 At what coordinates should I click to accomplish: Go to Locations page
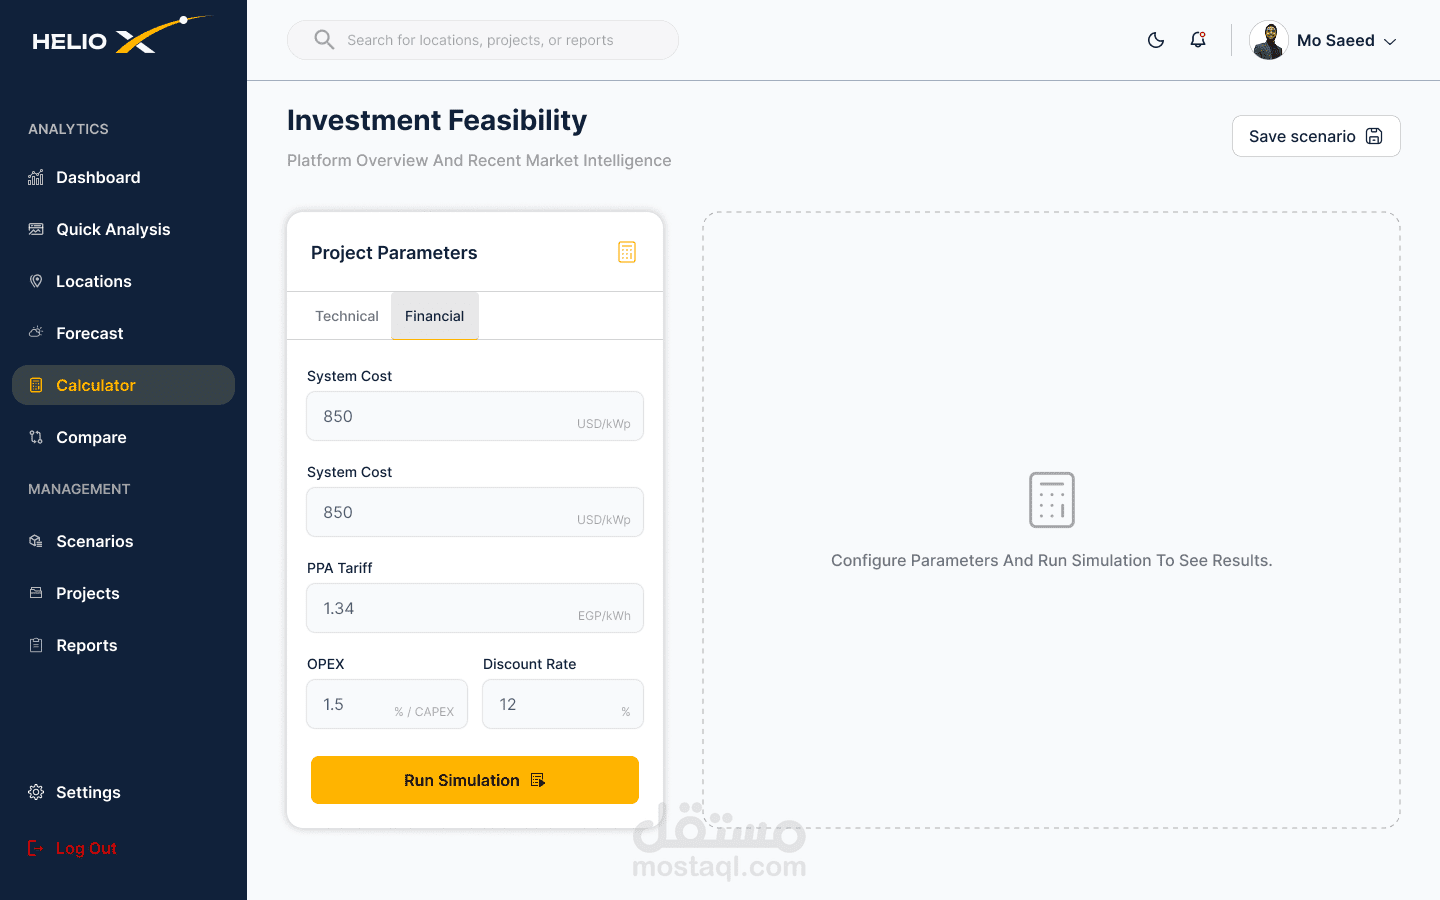pyautogui.click(x=93, y=282)
